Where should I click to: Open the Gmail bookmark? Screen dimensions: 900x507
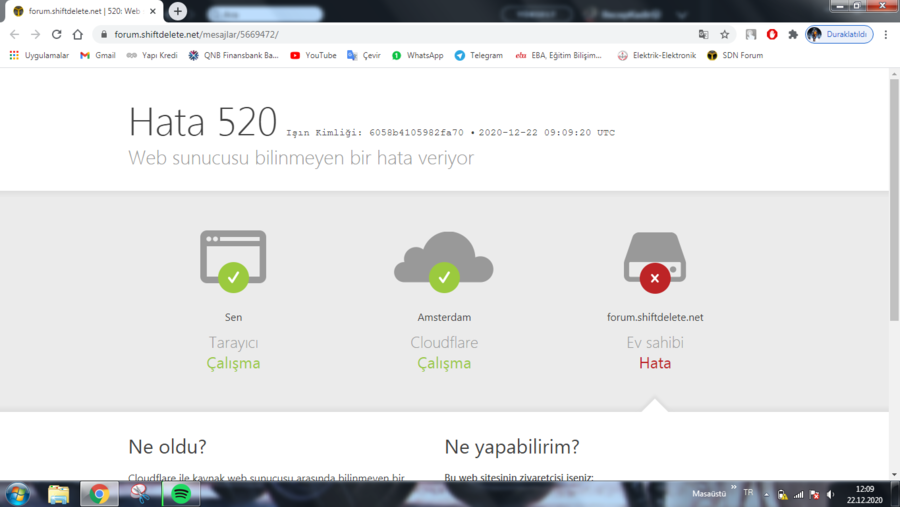(x=98, y=55)
